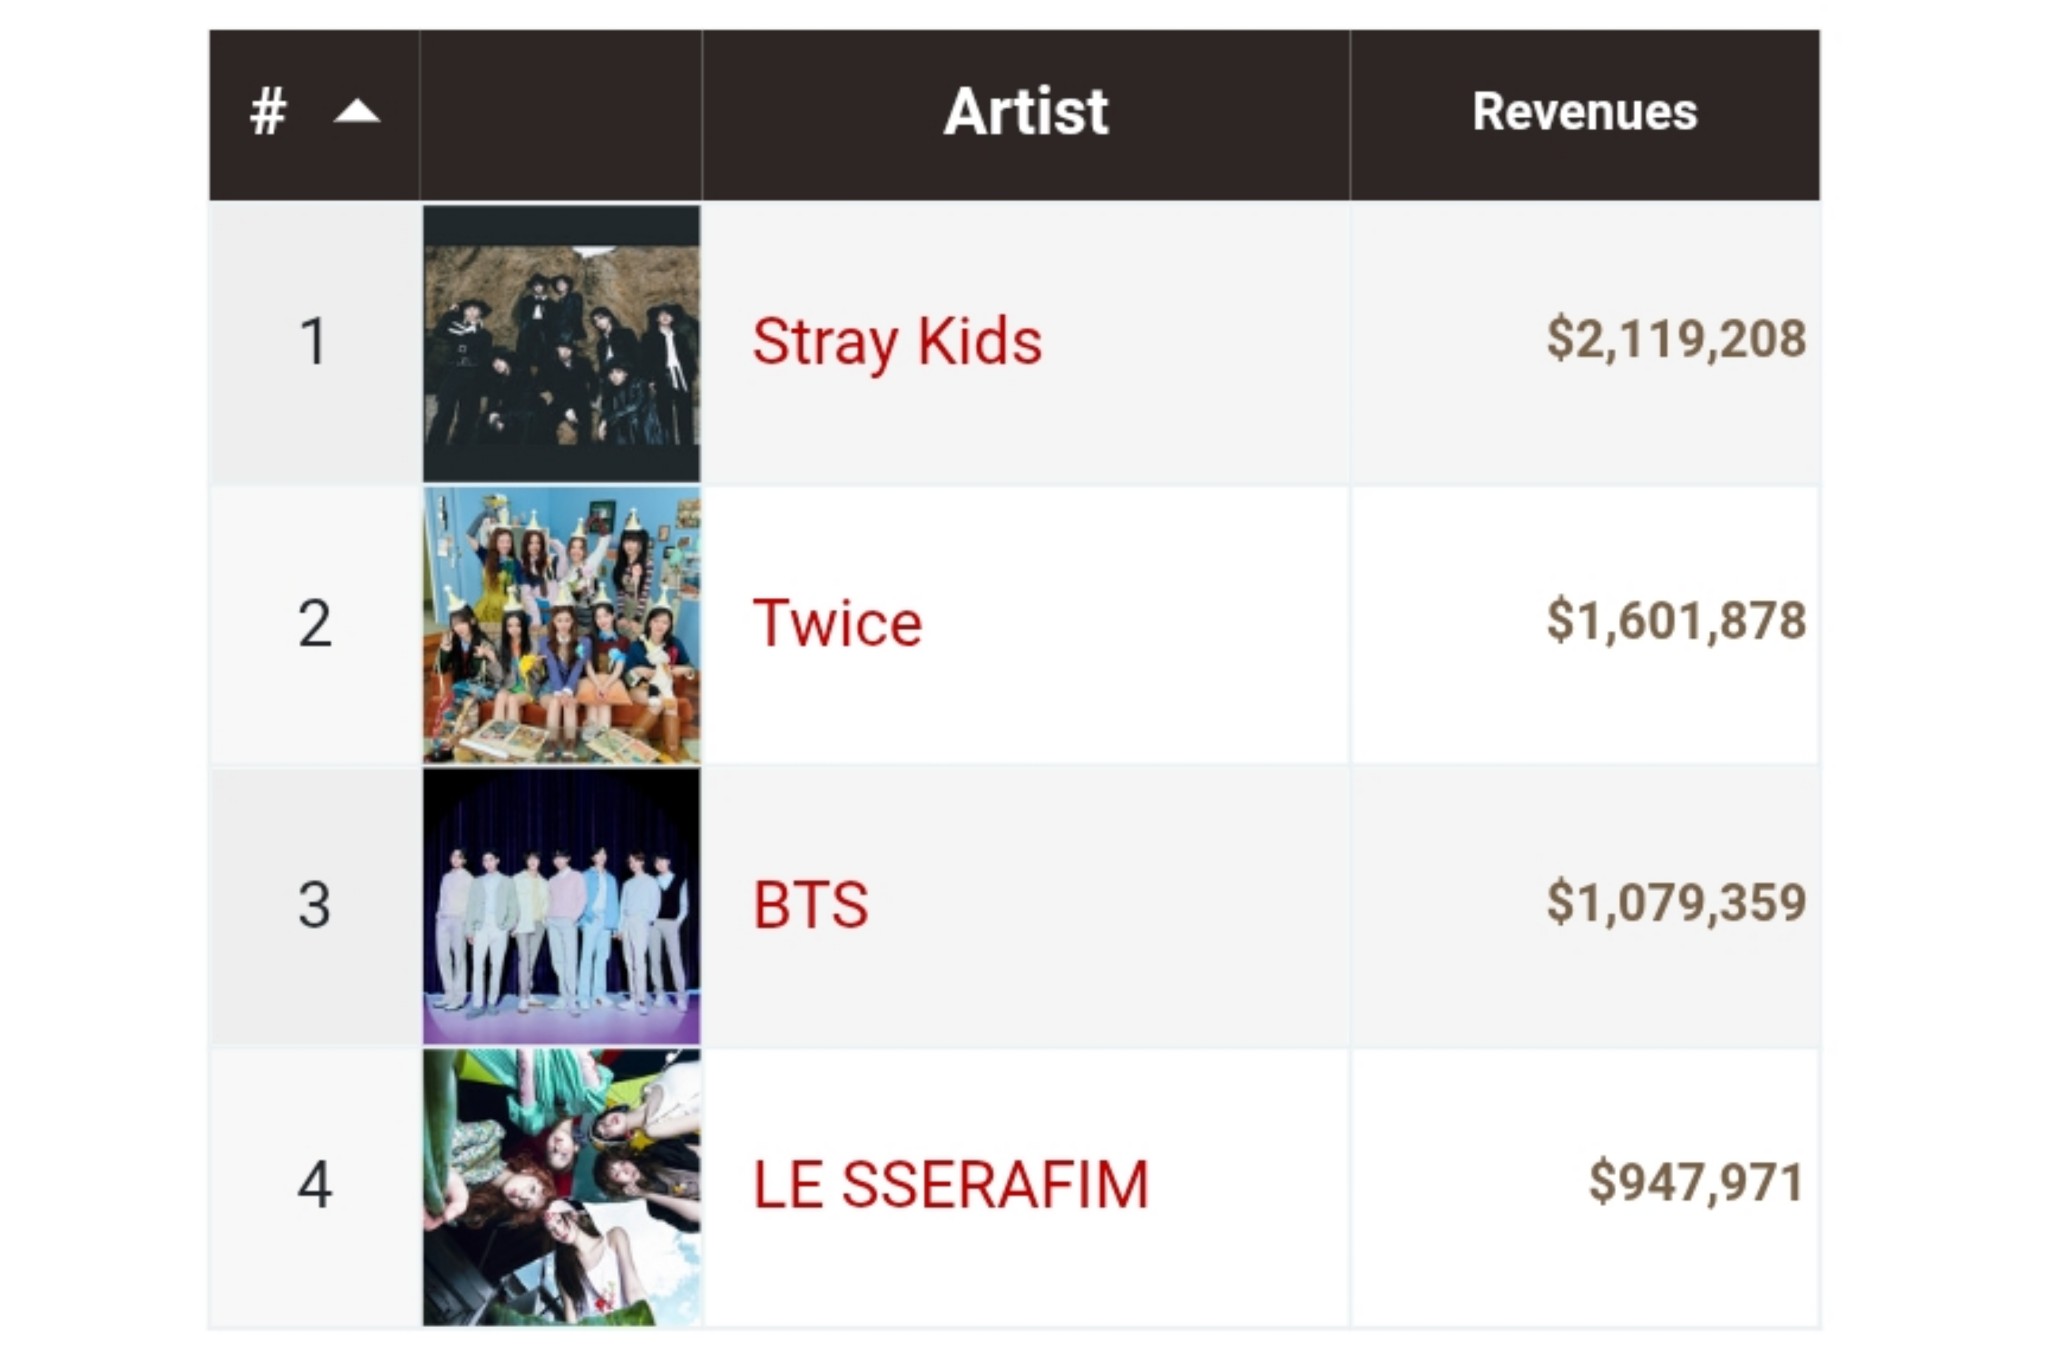Image resolution: width=2048 pixels, height=1365 pixels.
Task: Sort table by Artist column header
Action: tap(1025, 111)
